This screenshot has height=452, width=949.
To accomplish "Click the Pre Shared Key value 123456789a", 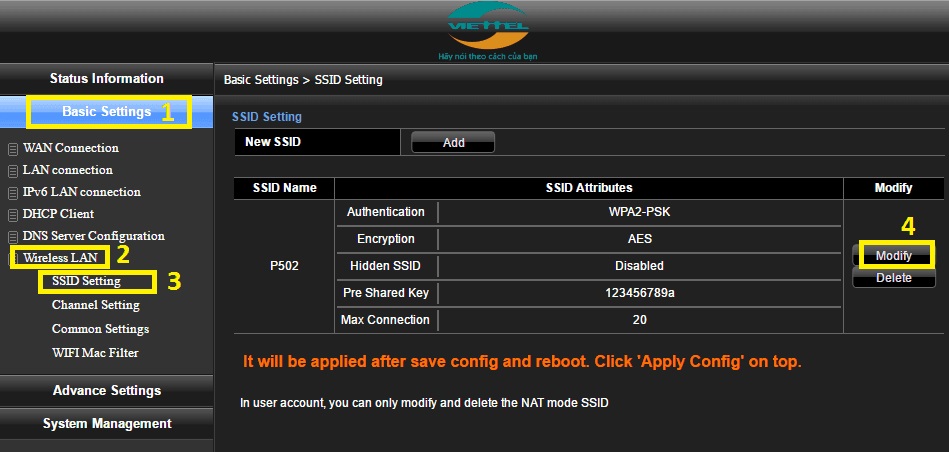I will click(x=639, y=293).
